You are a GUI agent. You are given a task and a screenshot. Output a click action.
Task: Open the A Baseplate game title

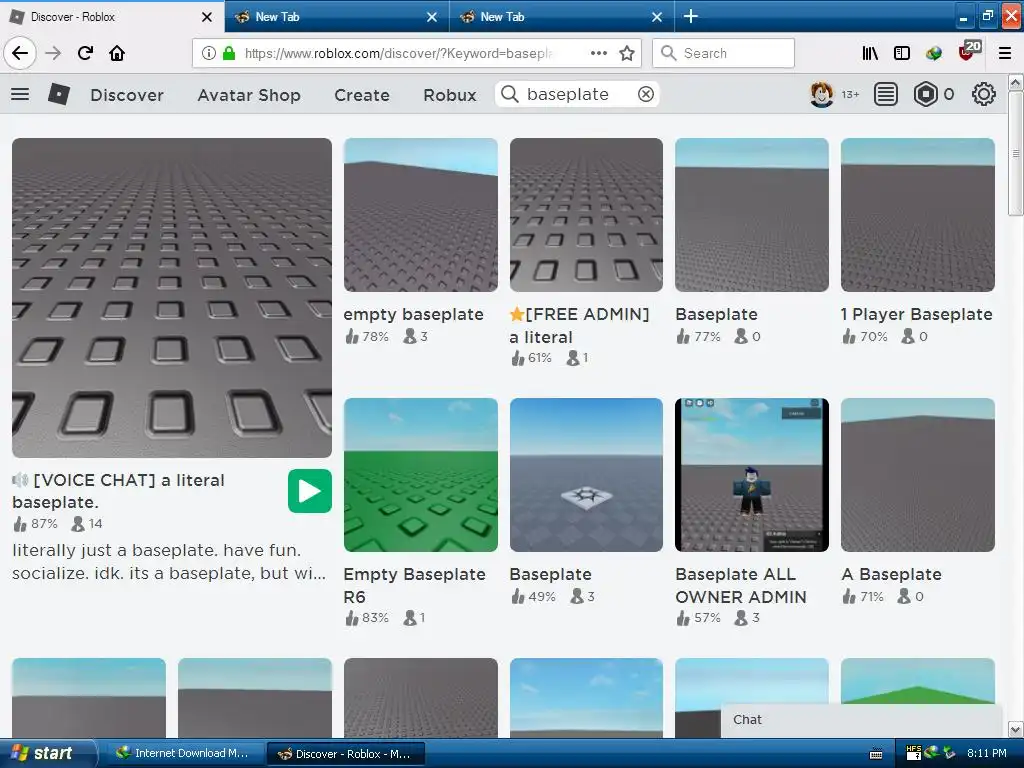click(x=891, y=574)
